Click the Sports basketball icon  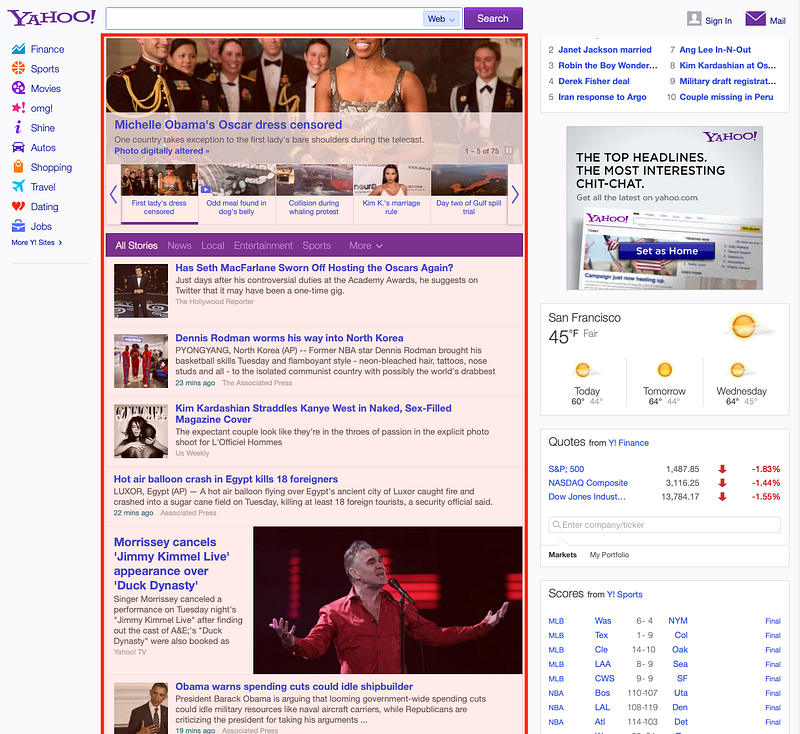tap(18, 68)
